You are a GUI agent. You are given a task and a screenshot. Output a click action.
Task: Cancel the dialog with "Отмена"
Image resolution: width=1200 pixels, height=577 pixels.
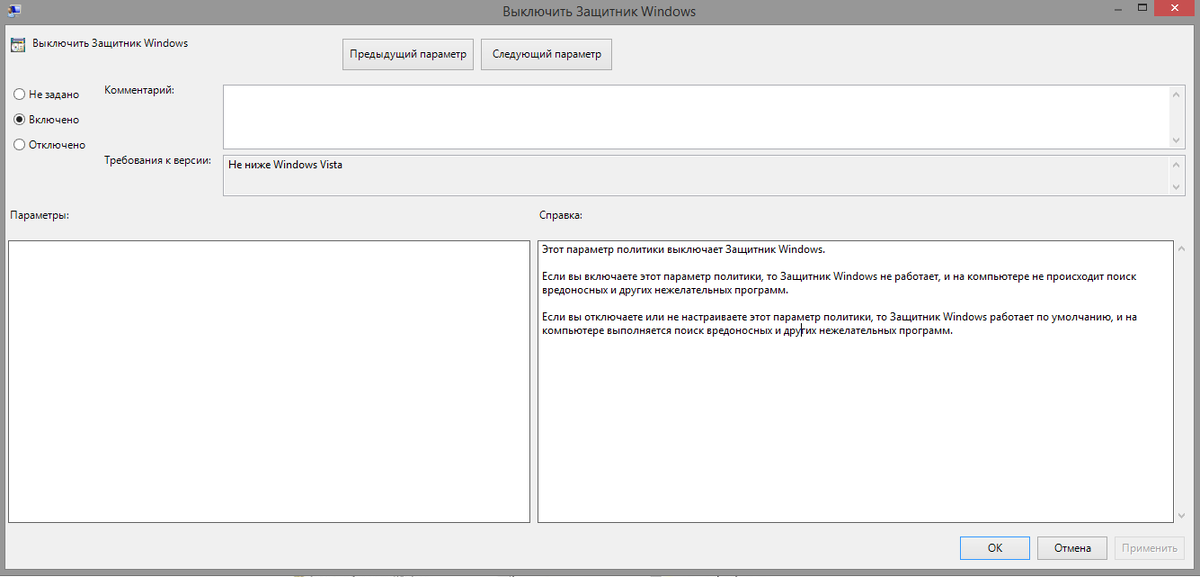pyautogui.click(x=1072, y=548)
